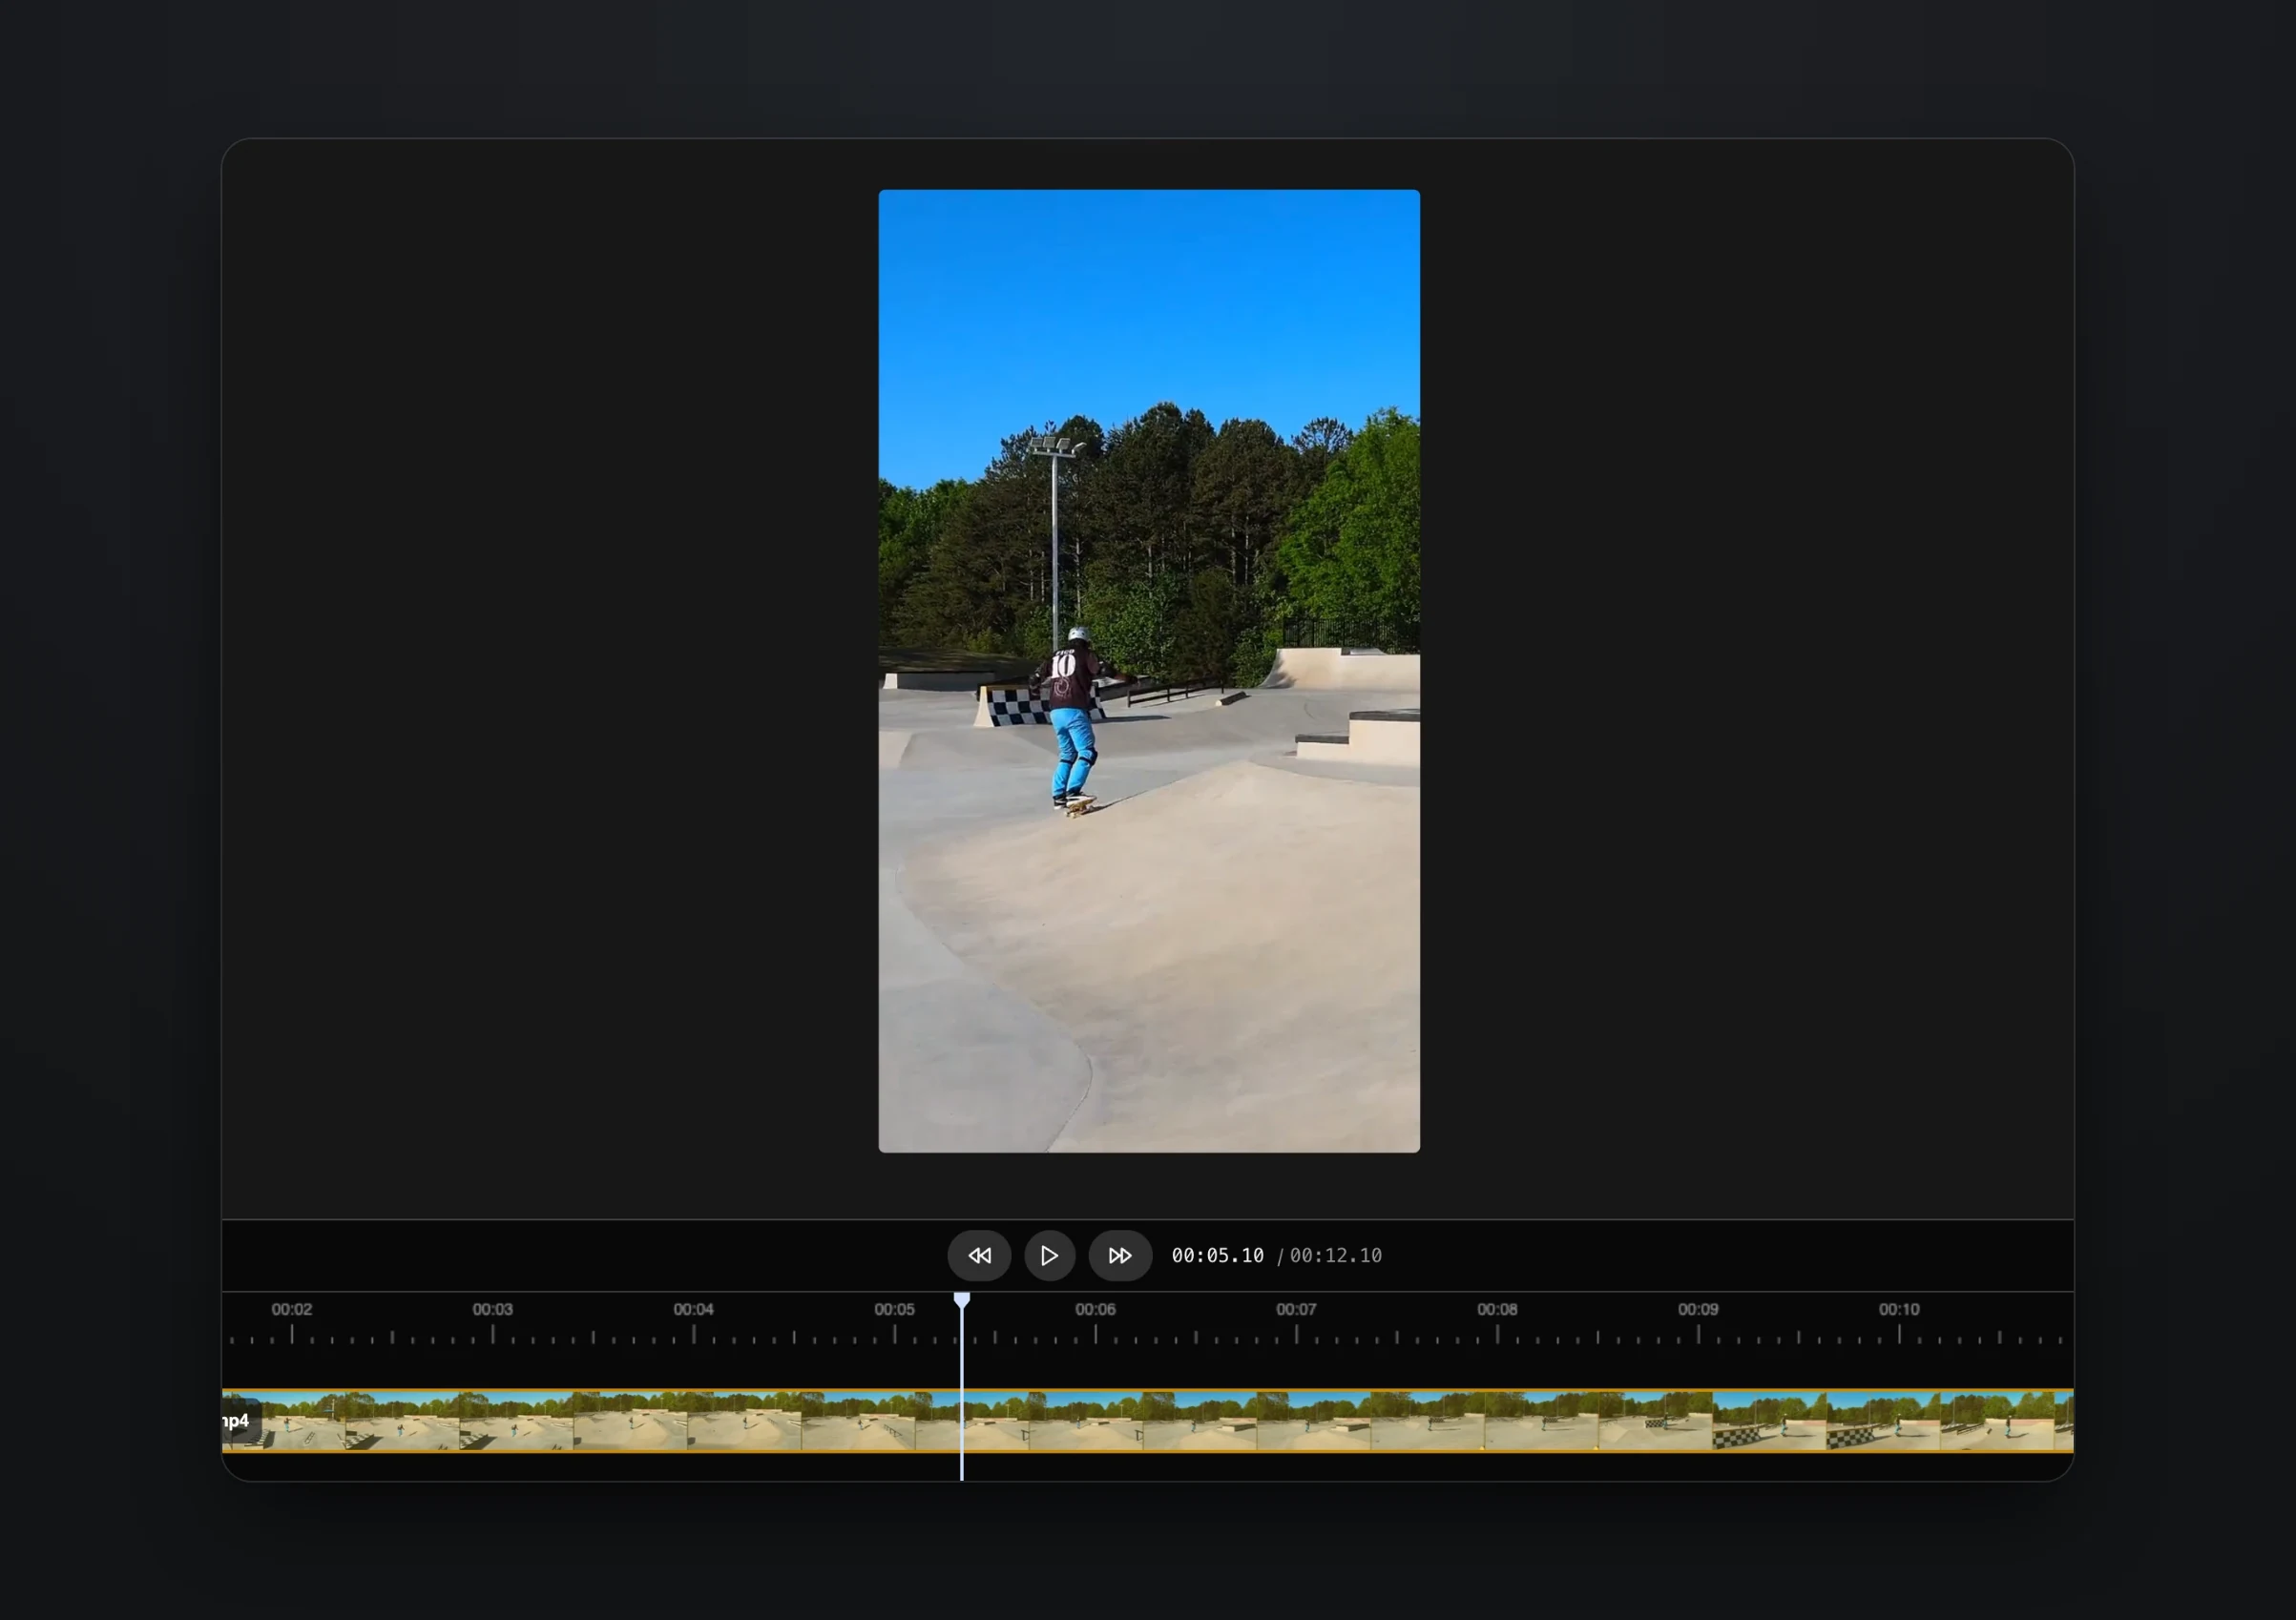
Task: Jump to the 00:05 ruler mark
Action: click(x=894, y=1309)
